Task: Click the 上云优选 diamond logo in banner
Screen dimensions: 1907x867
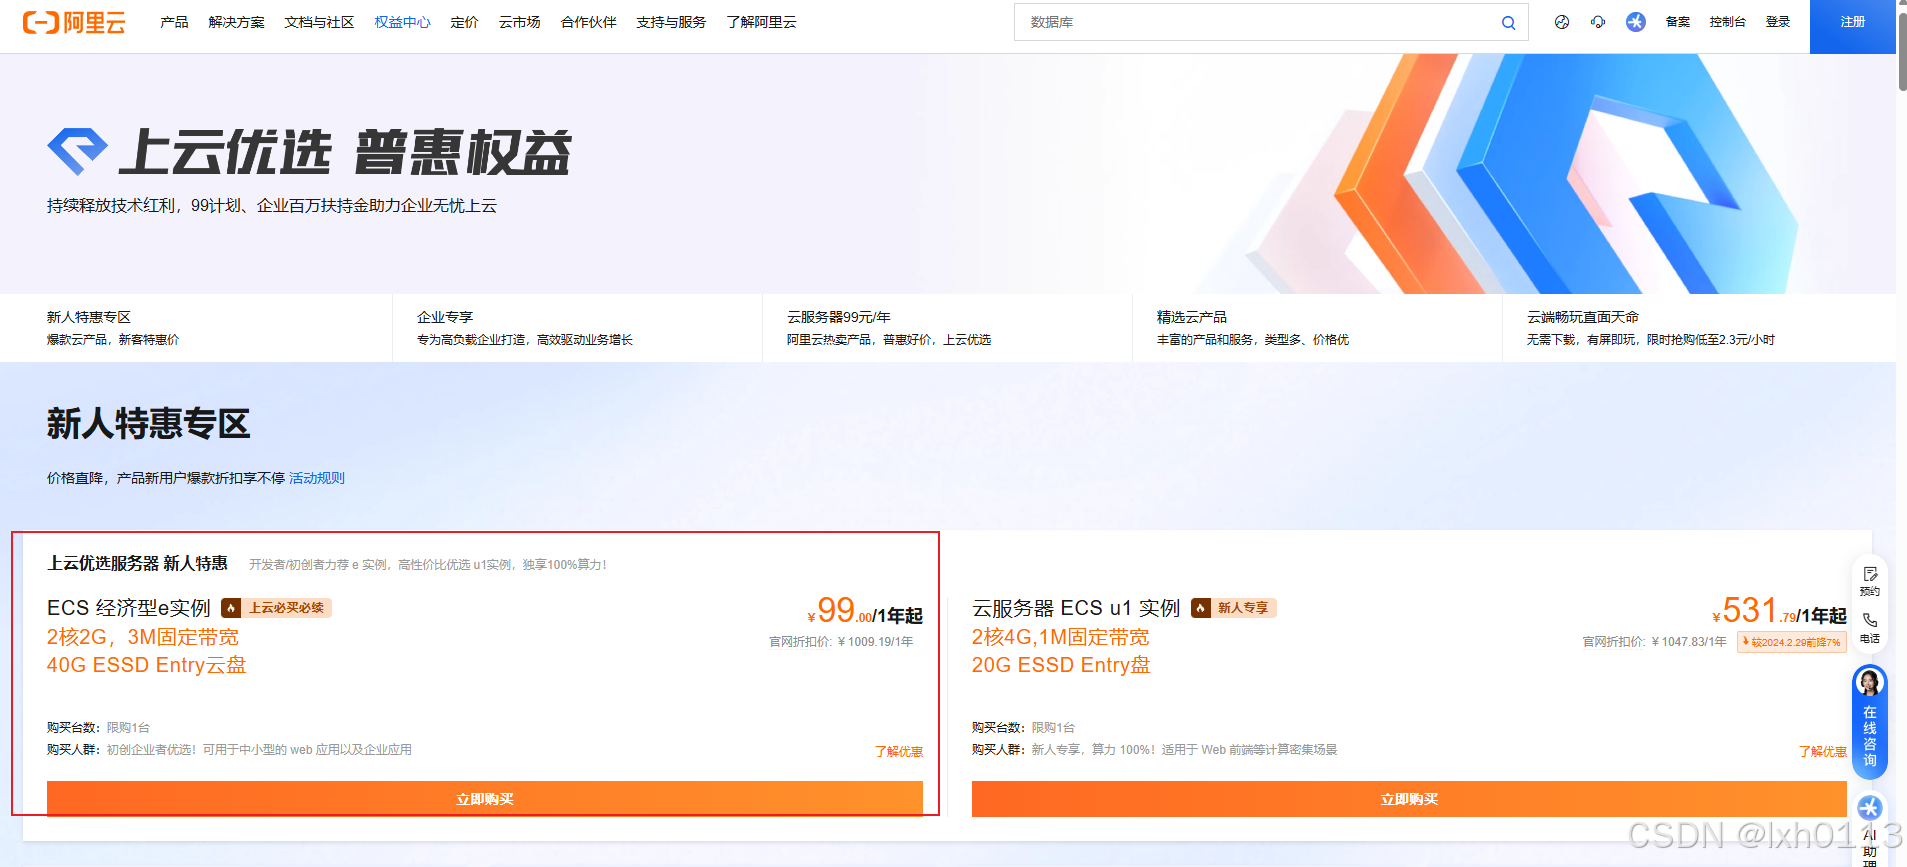Action: pyautogui.click(x=77, y=151)
